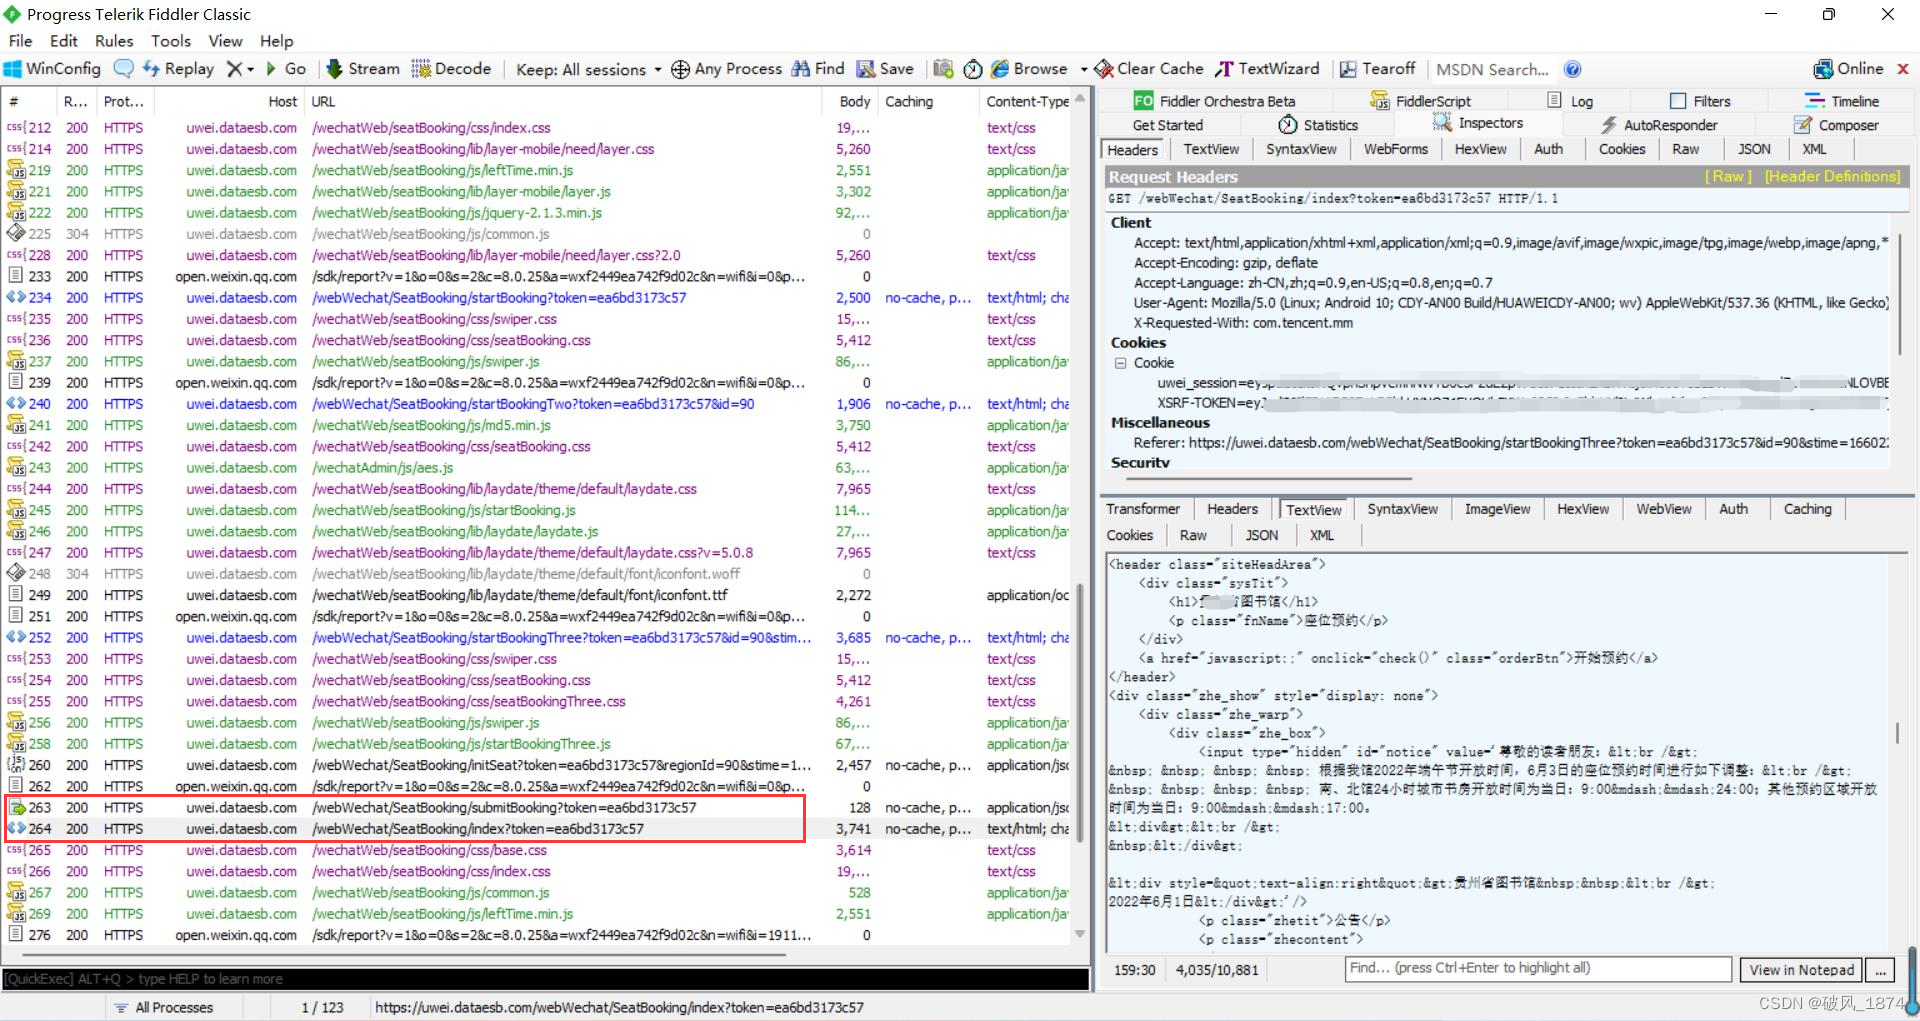The width and height of the screenshot is (1920, 1021).
Task: Open the Browse dropdown arrow
Action: point(1084,70)
